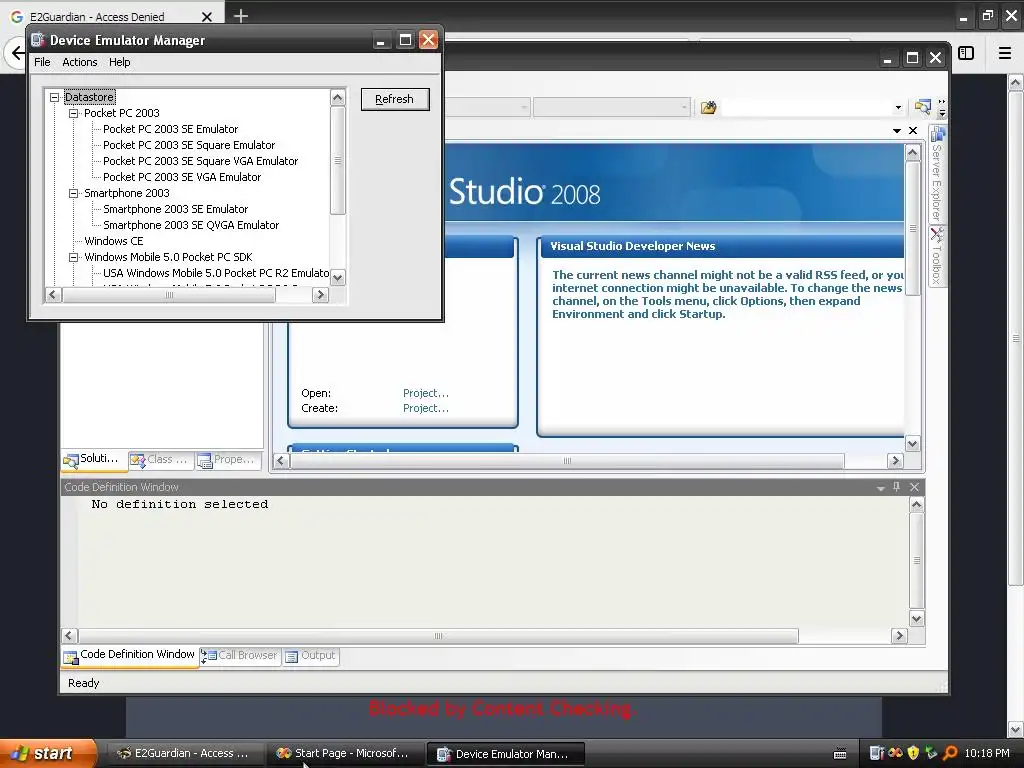Close the E2Guardian Access Denied browser tab
This screenshot has width=1024, height=768.
click(207, 17)
